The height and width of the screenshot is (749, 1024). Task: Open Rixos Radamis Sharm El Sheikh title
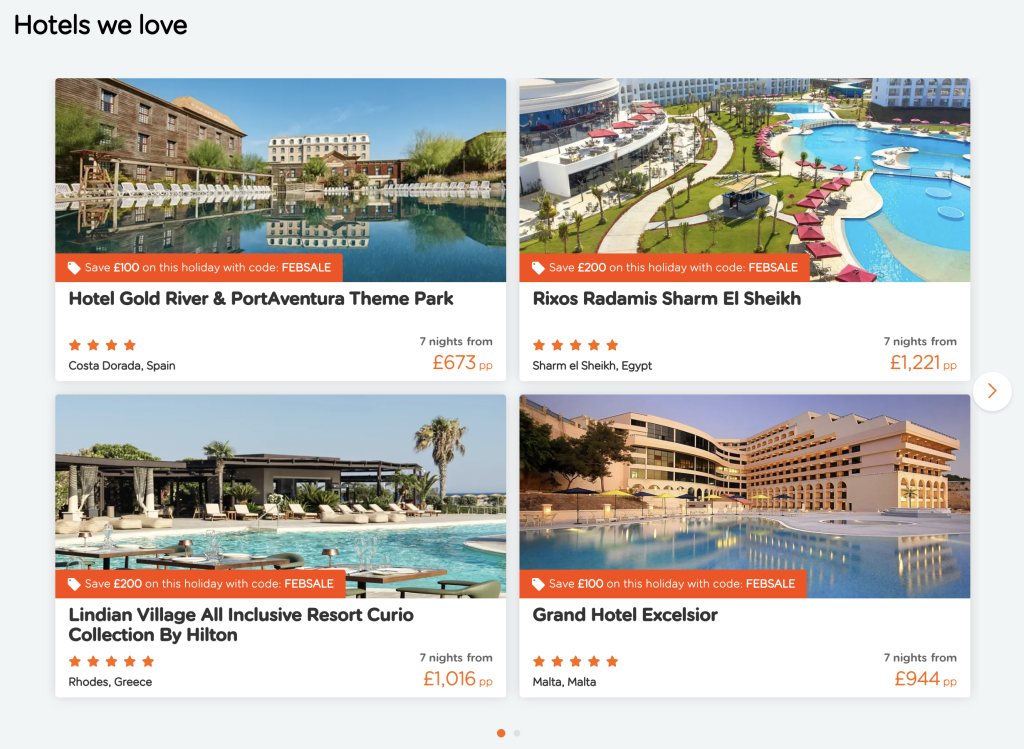click(x=667, y=298)
